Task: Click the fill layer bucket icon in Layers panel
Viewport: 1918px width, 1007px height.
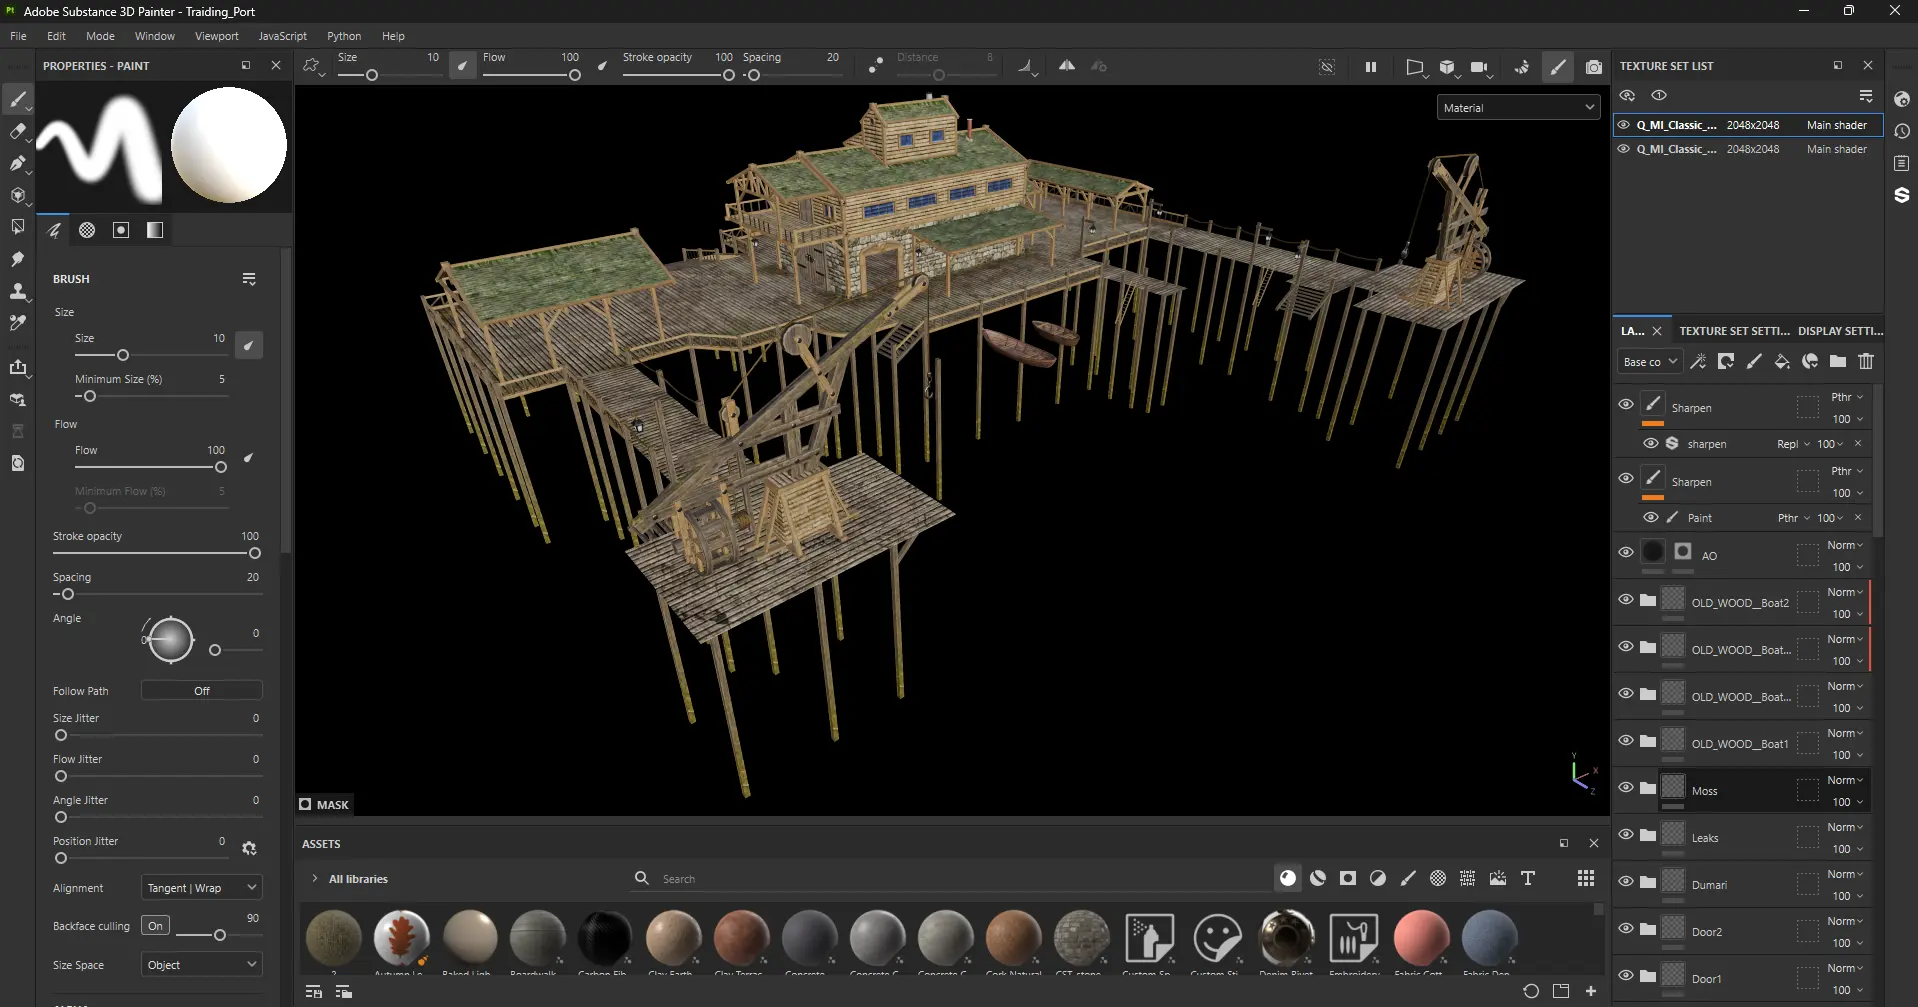Action: (x=1783, y=361)
